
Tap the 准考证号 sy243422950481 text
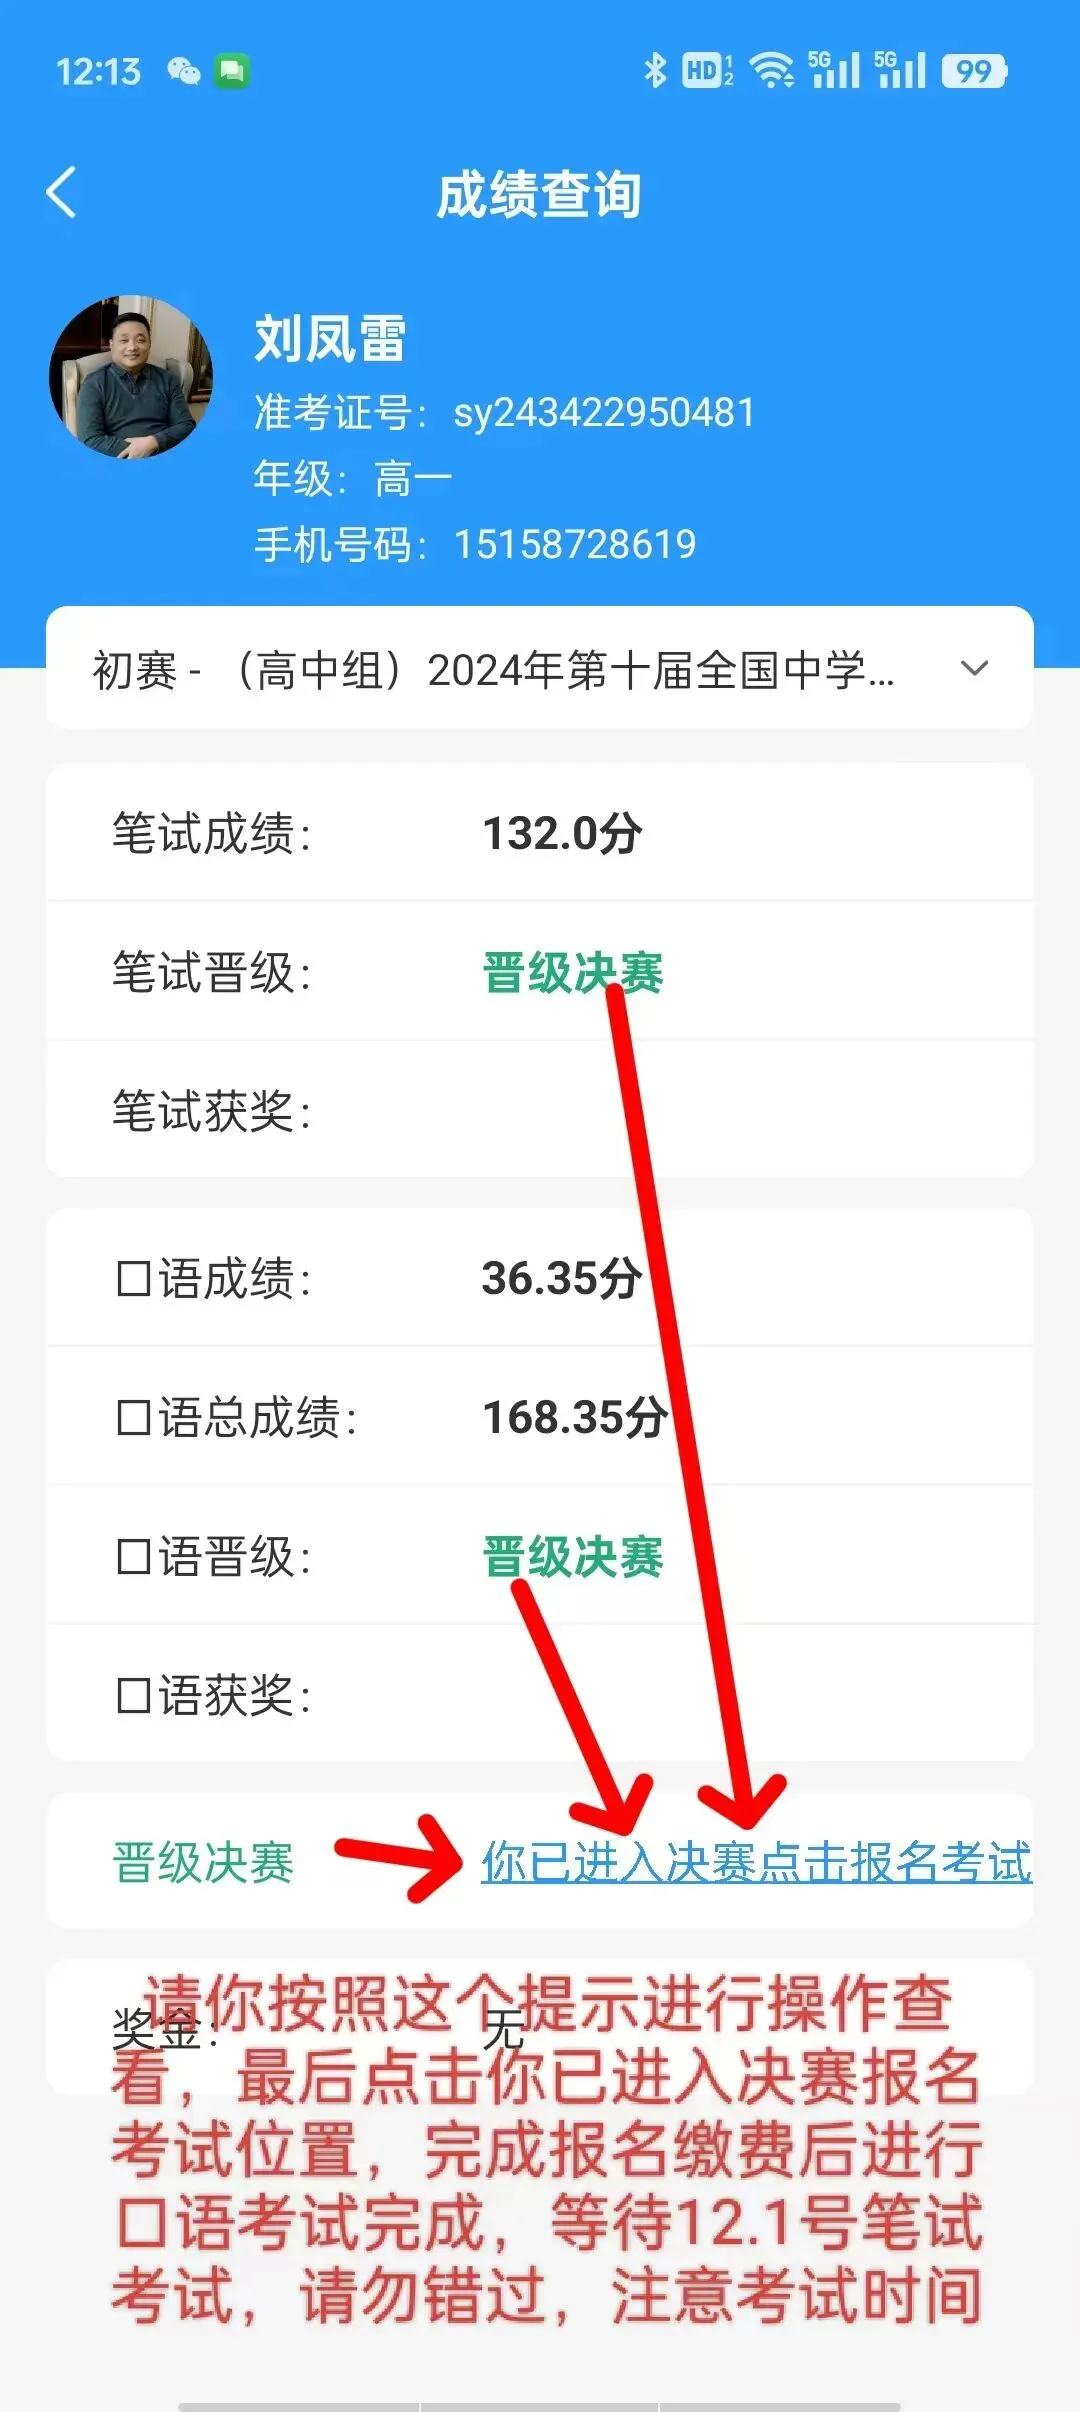[504, 412]
